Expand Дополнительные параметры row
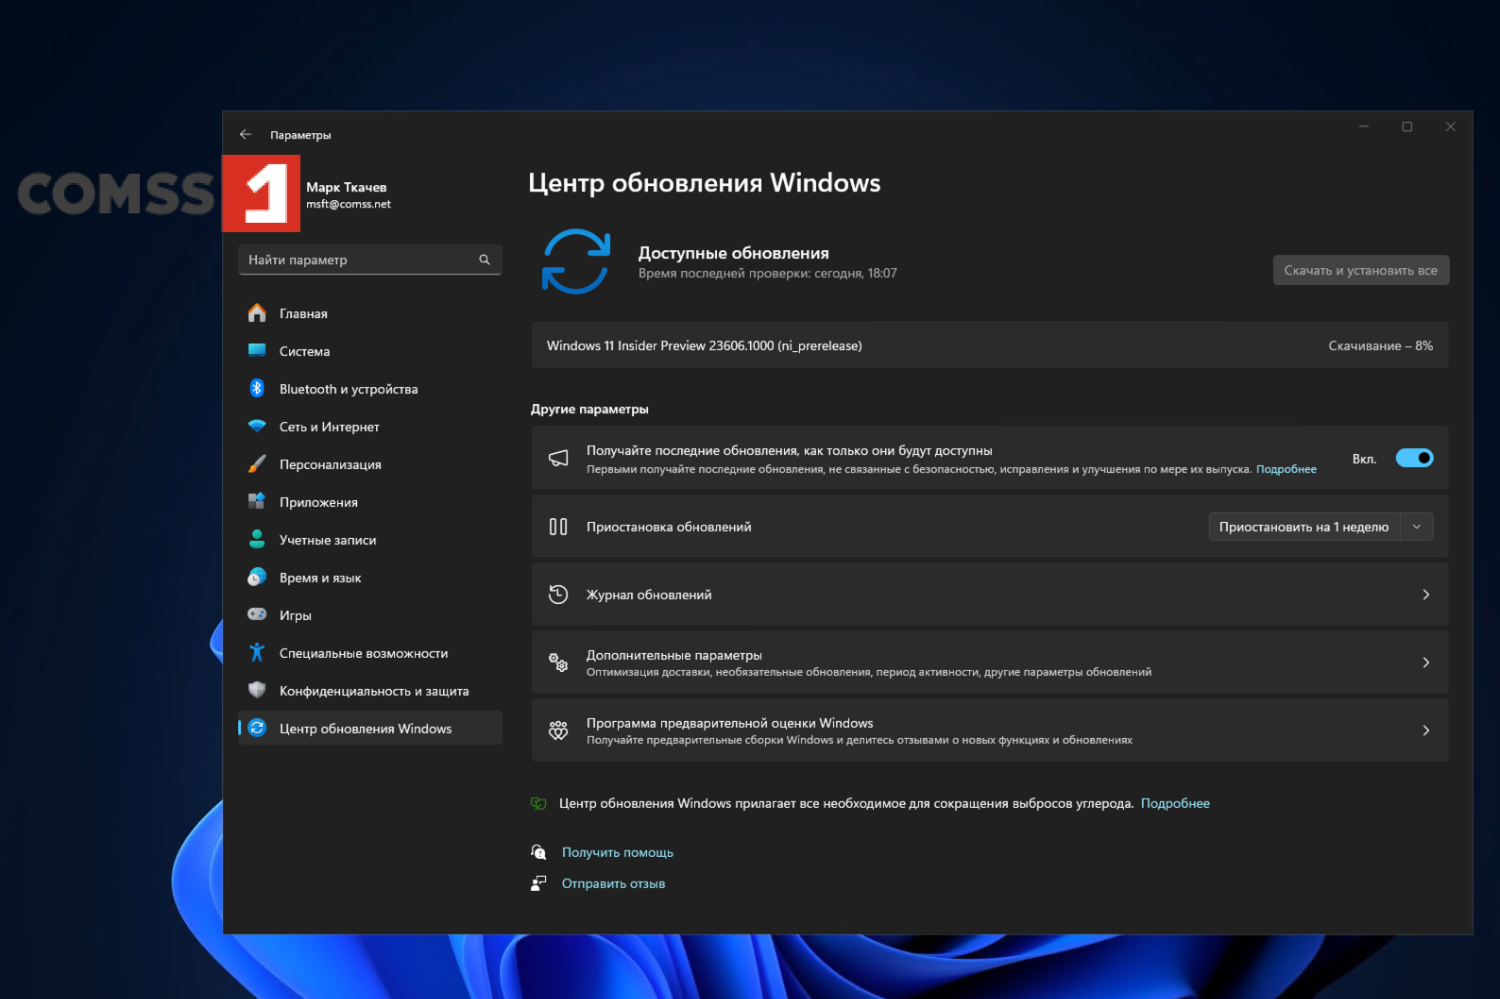Viewport: 1500px width, 999px height. point(1426,662)
